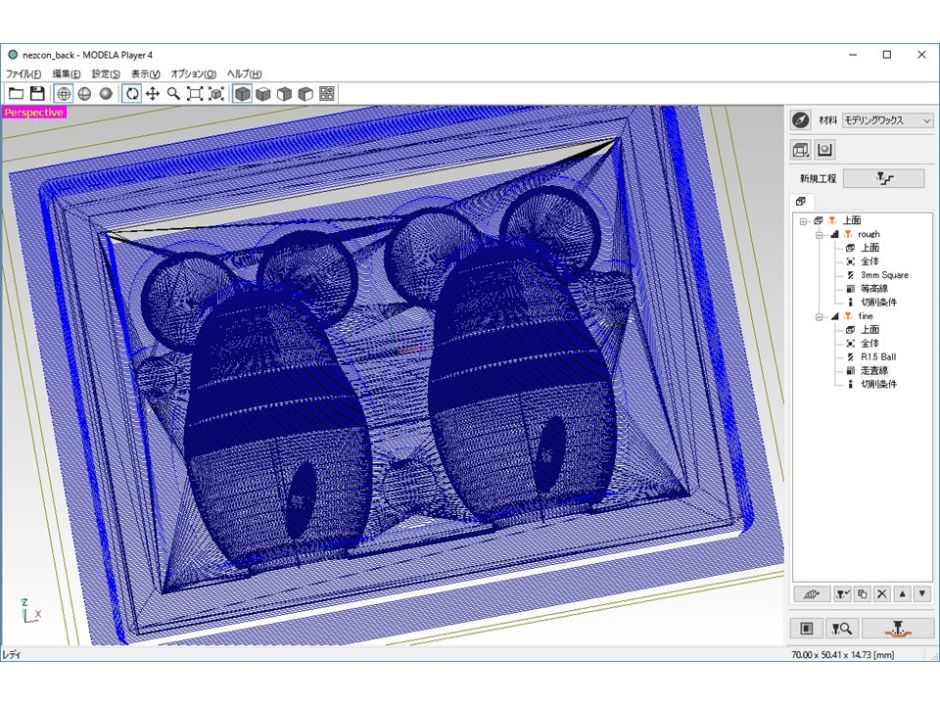
Task: Select 等高線 tool path under rough
Action: click(875, 289)
